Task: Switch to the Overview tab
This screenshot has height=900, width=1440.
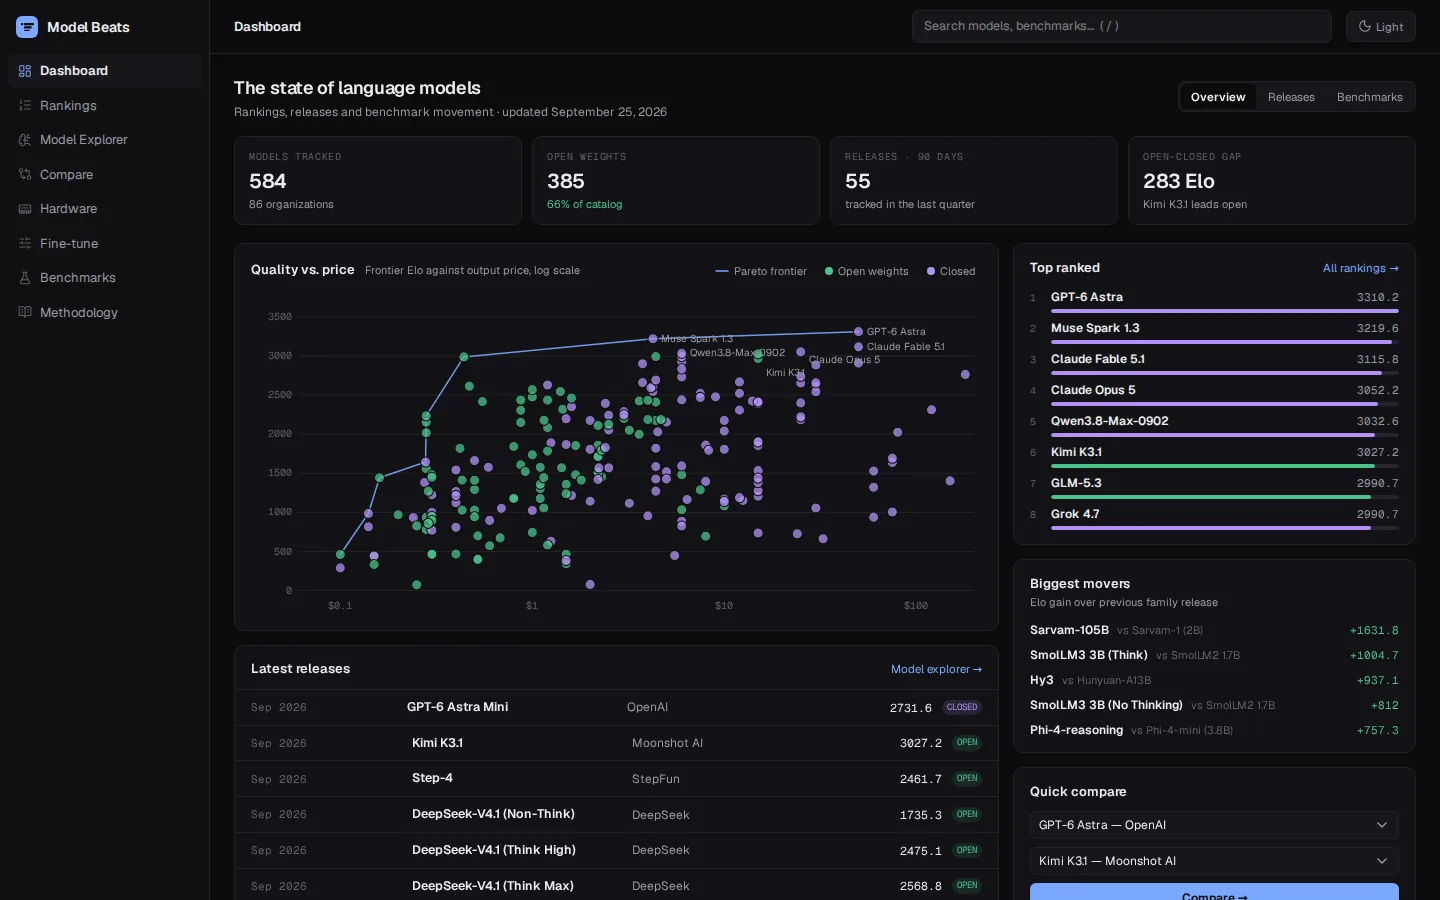Action: click(1218, 97)
